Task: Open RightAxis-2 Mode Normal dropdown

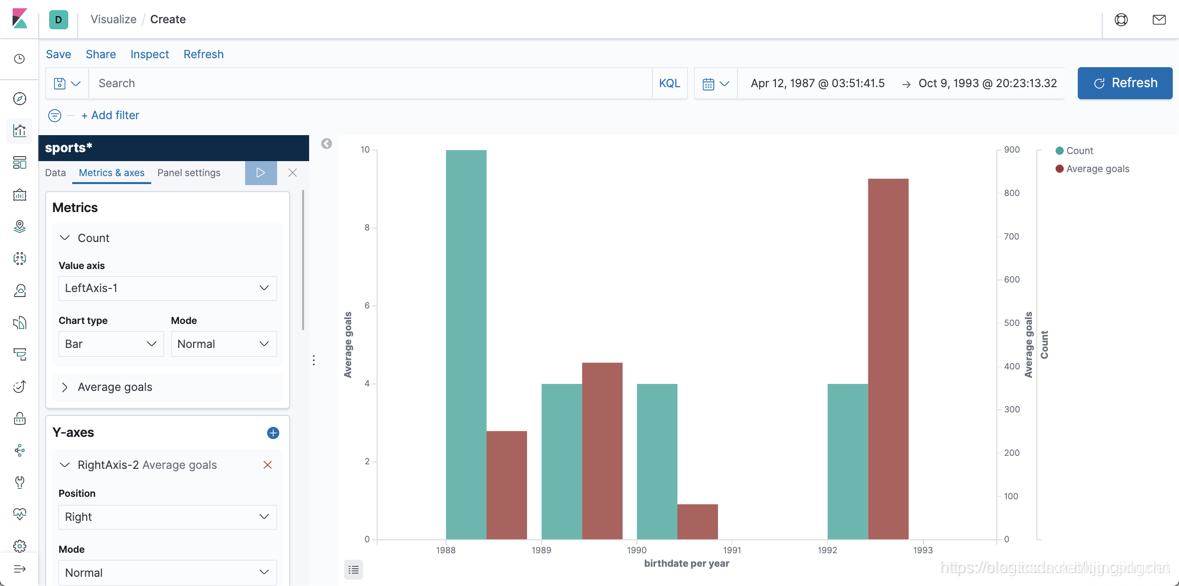Action: (x=167, y=572)
